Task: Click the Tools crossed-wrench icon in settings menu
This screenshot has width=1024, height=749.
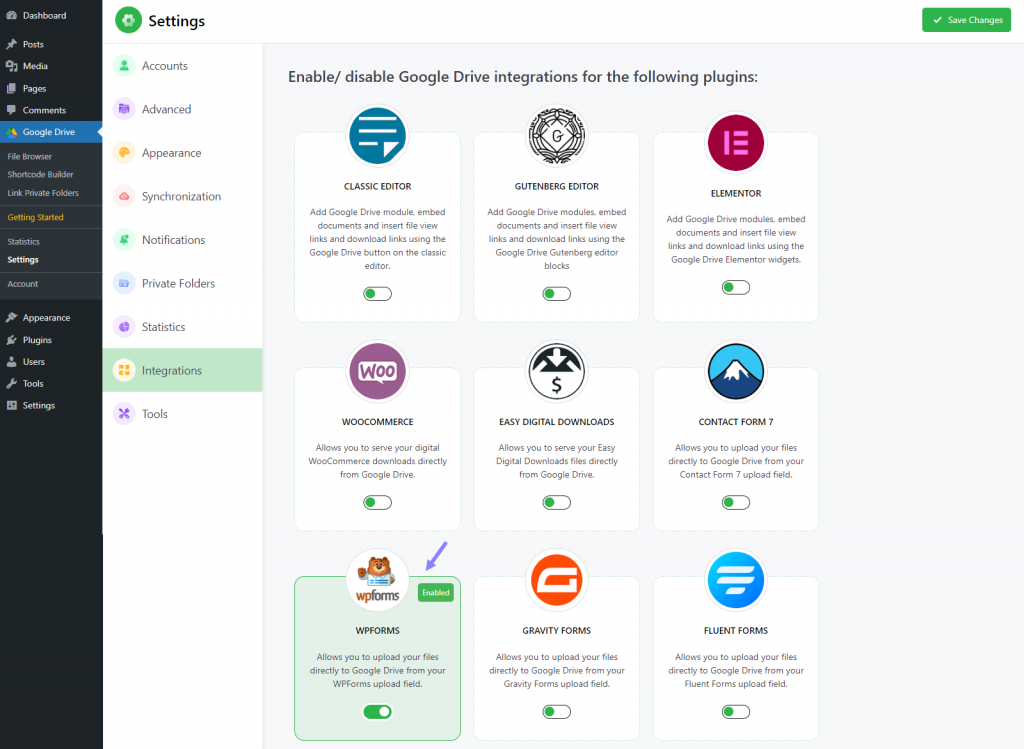Action: pyautogui.click(x=124, y=413)
